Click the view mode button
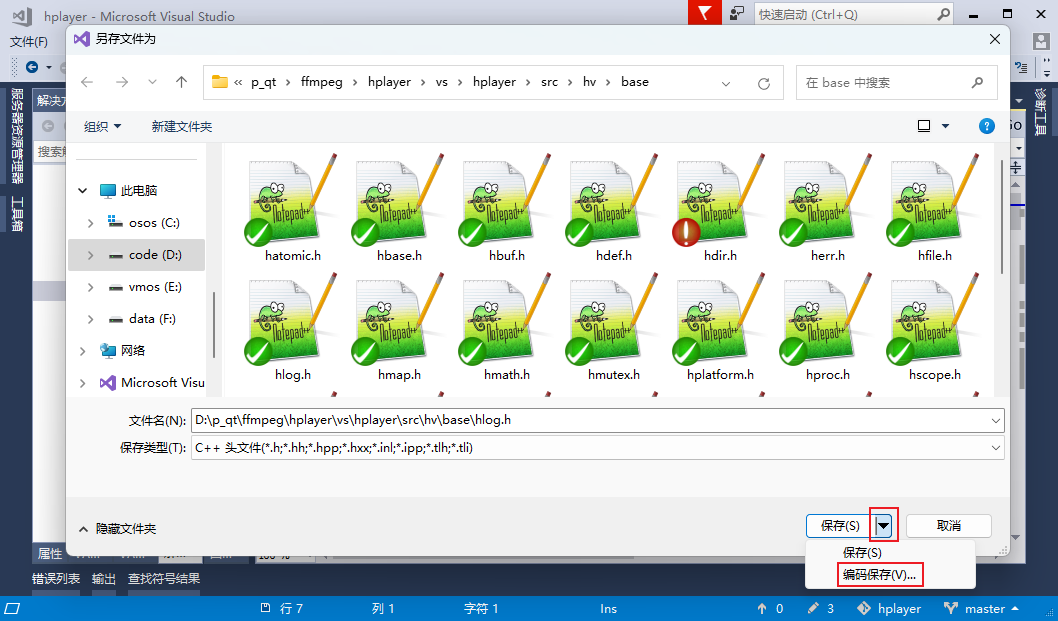This screenshot has width=1058, height=621. pyautogui.click(x=924, y=126)
